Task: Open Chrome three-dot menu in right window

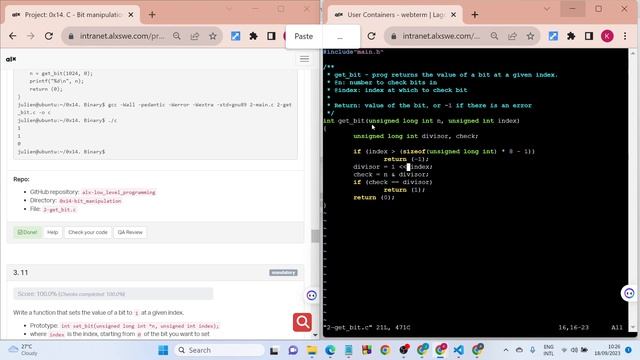Action: point(625,36)
